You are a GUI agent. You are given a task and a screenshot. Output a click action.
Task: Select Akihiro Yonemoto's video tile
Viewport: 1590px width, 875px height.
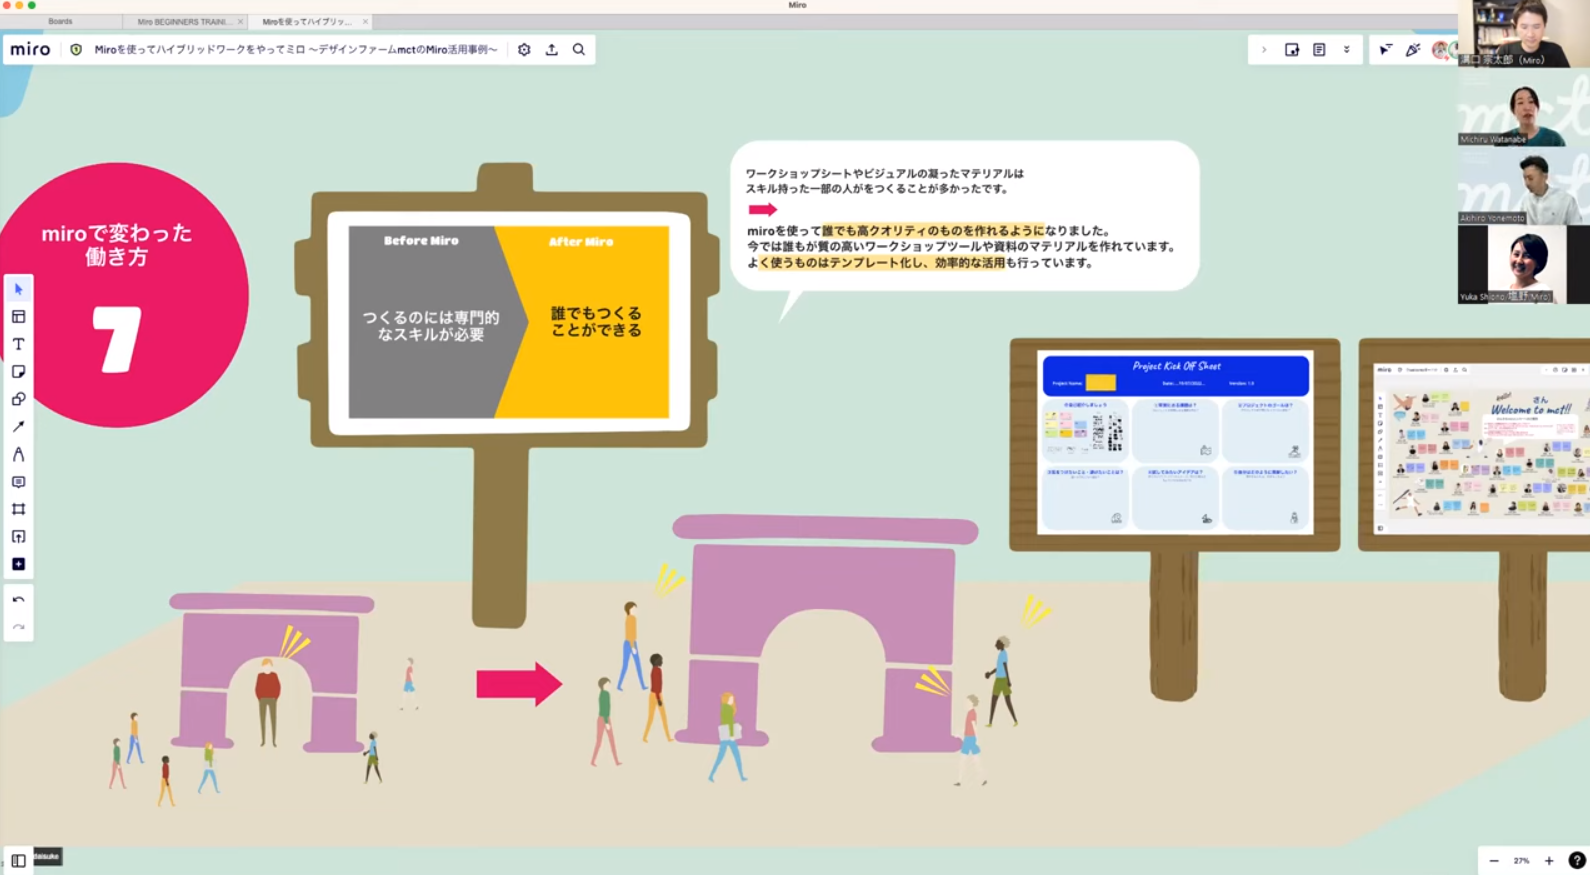tap(1523, 186)
